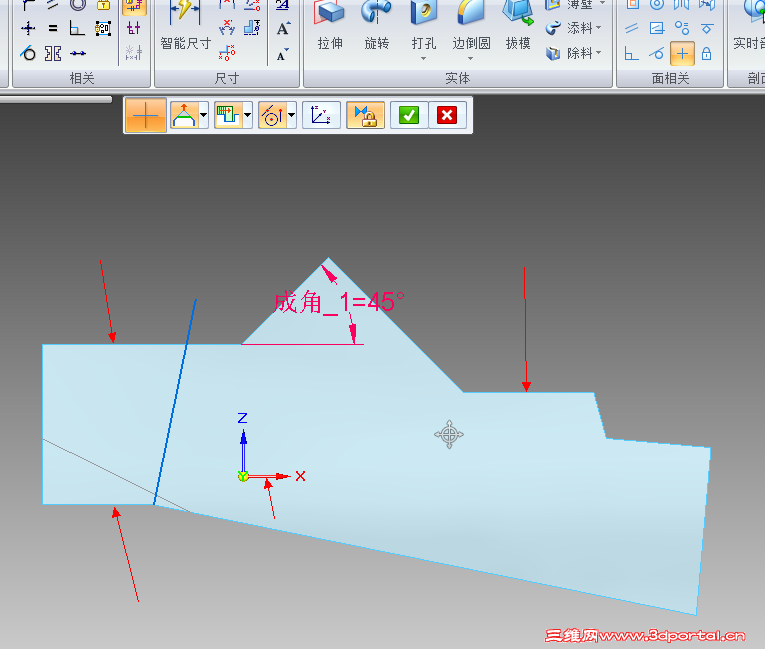This screenshot has height=649, width=765.
Task: Click the 相关 group label
Action: pyautogui.click(x=81, y=78)
